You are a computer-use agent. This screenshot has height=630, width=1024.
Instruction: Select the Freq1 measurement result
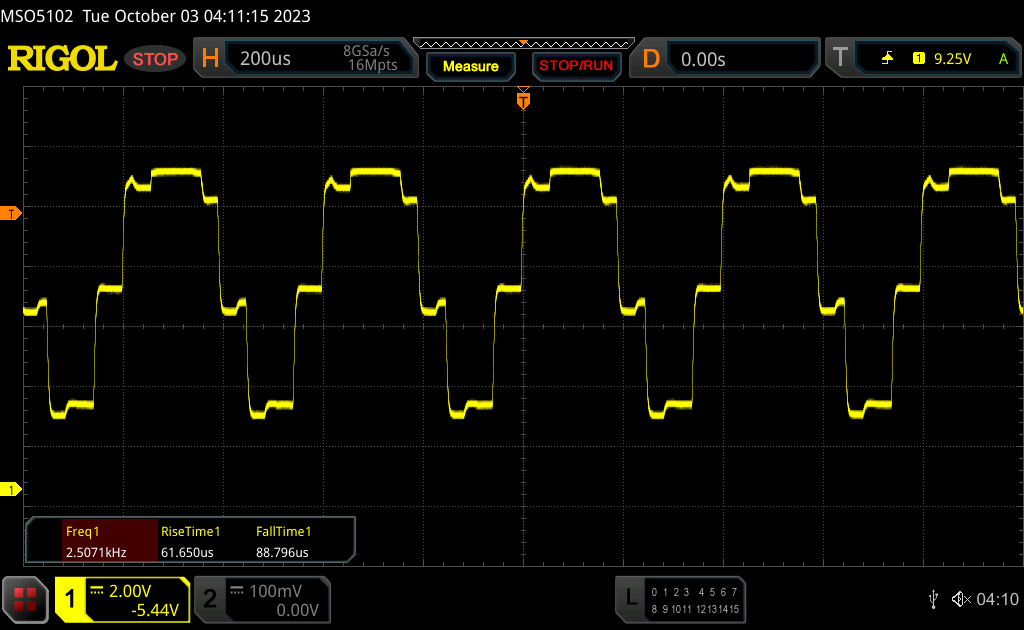93,541
